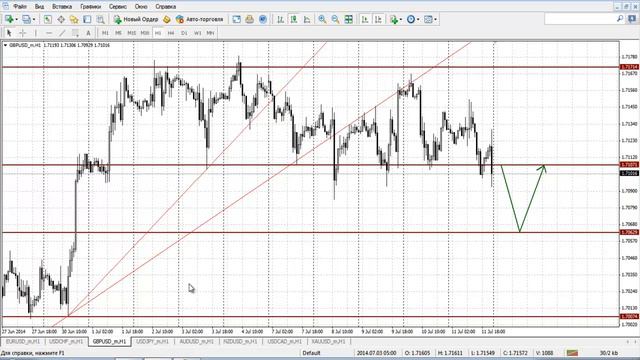Viewport: 640px width, 360px height.
Task: Select the H1 timeframe button
Action: click(158, 33)
